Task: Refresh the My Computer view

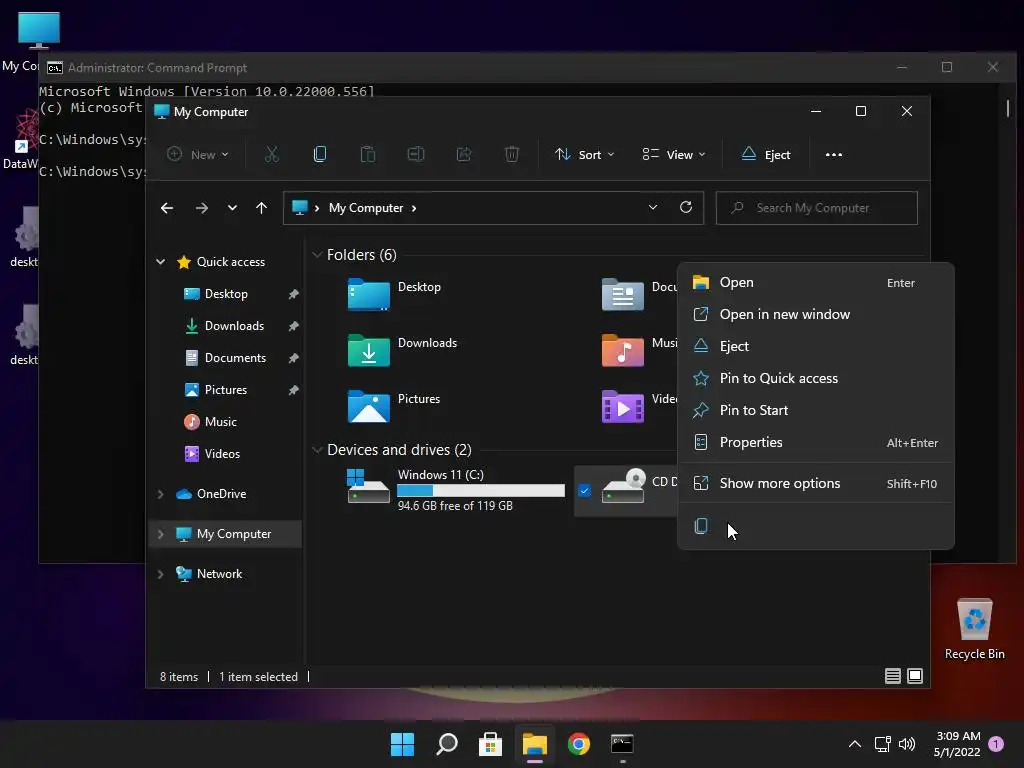Action: click(x=686, y=207)
